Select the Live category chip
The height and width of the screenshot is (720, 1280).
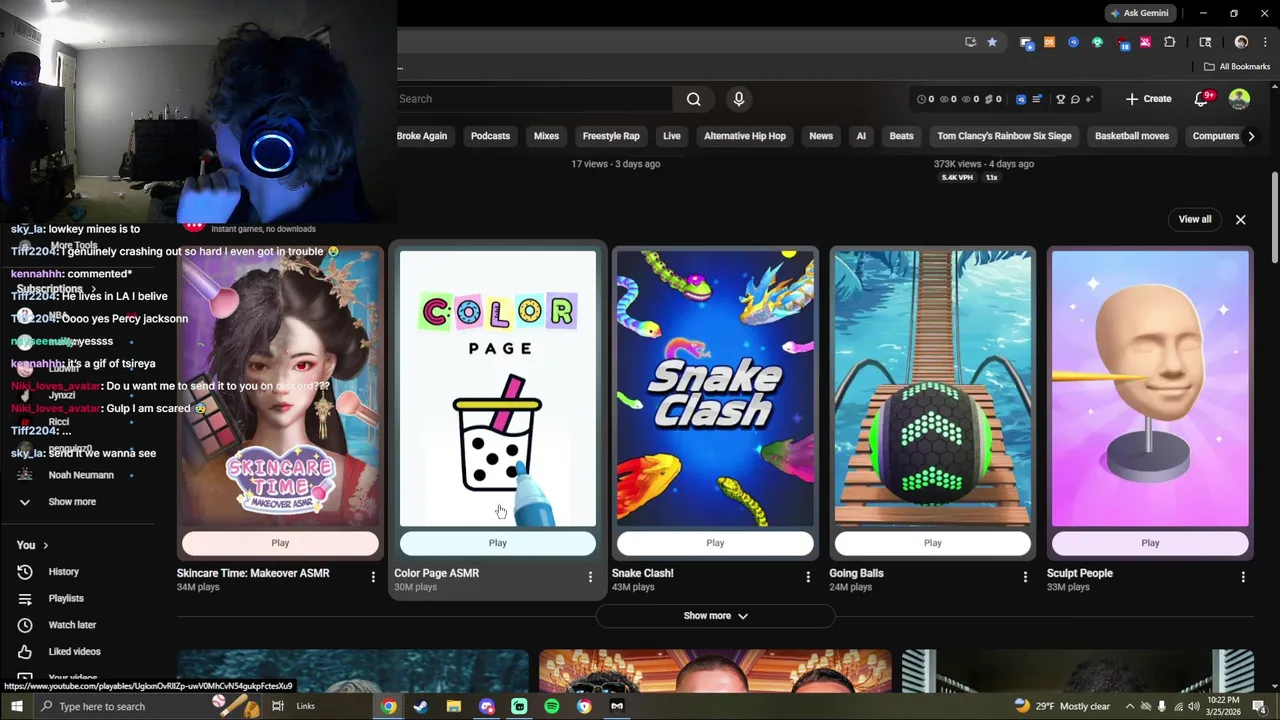(x=672, y=136)
